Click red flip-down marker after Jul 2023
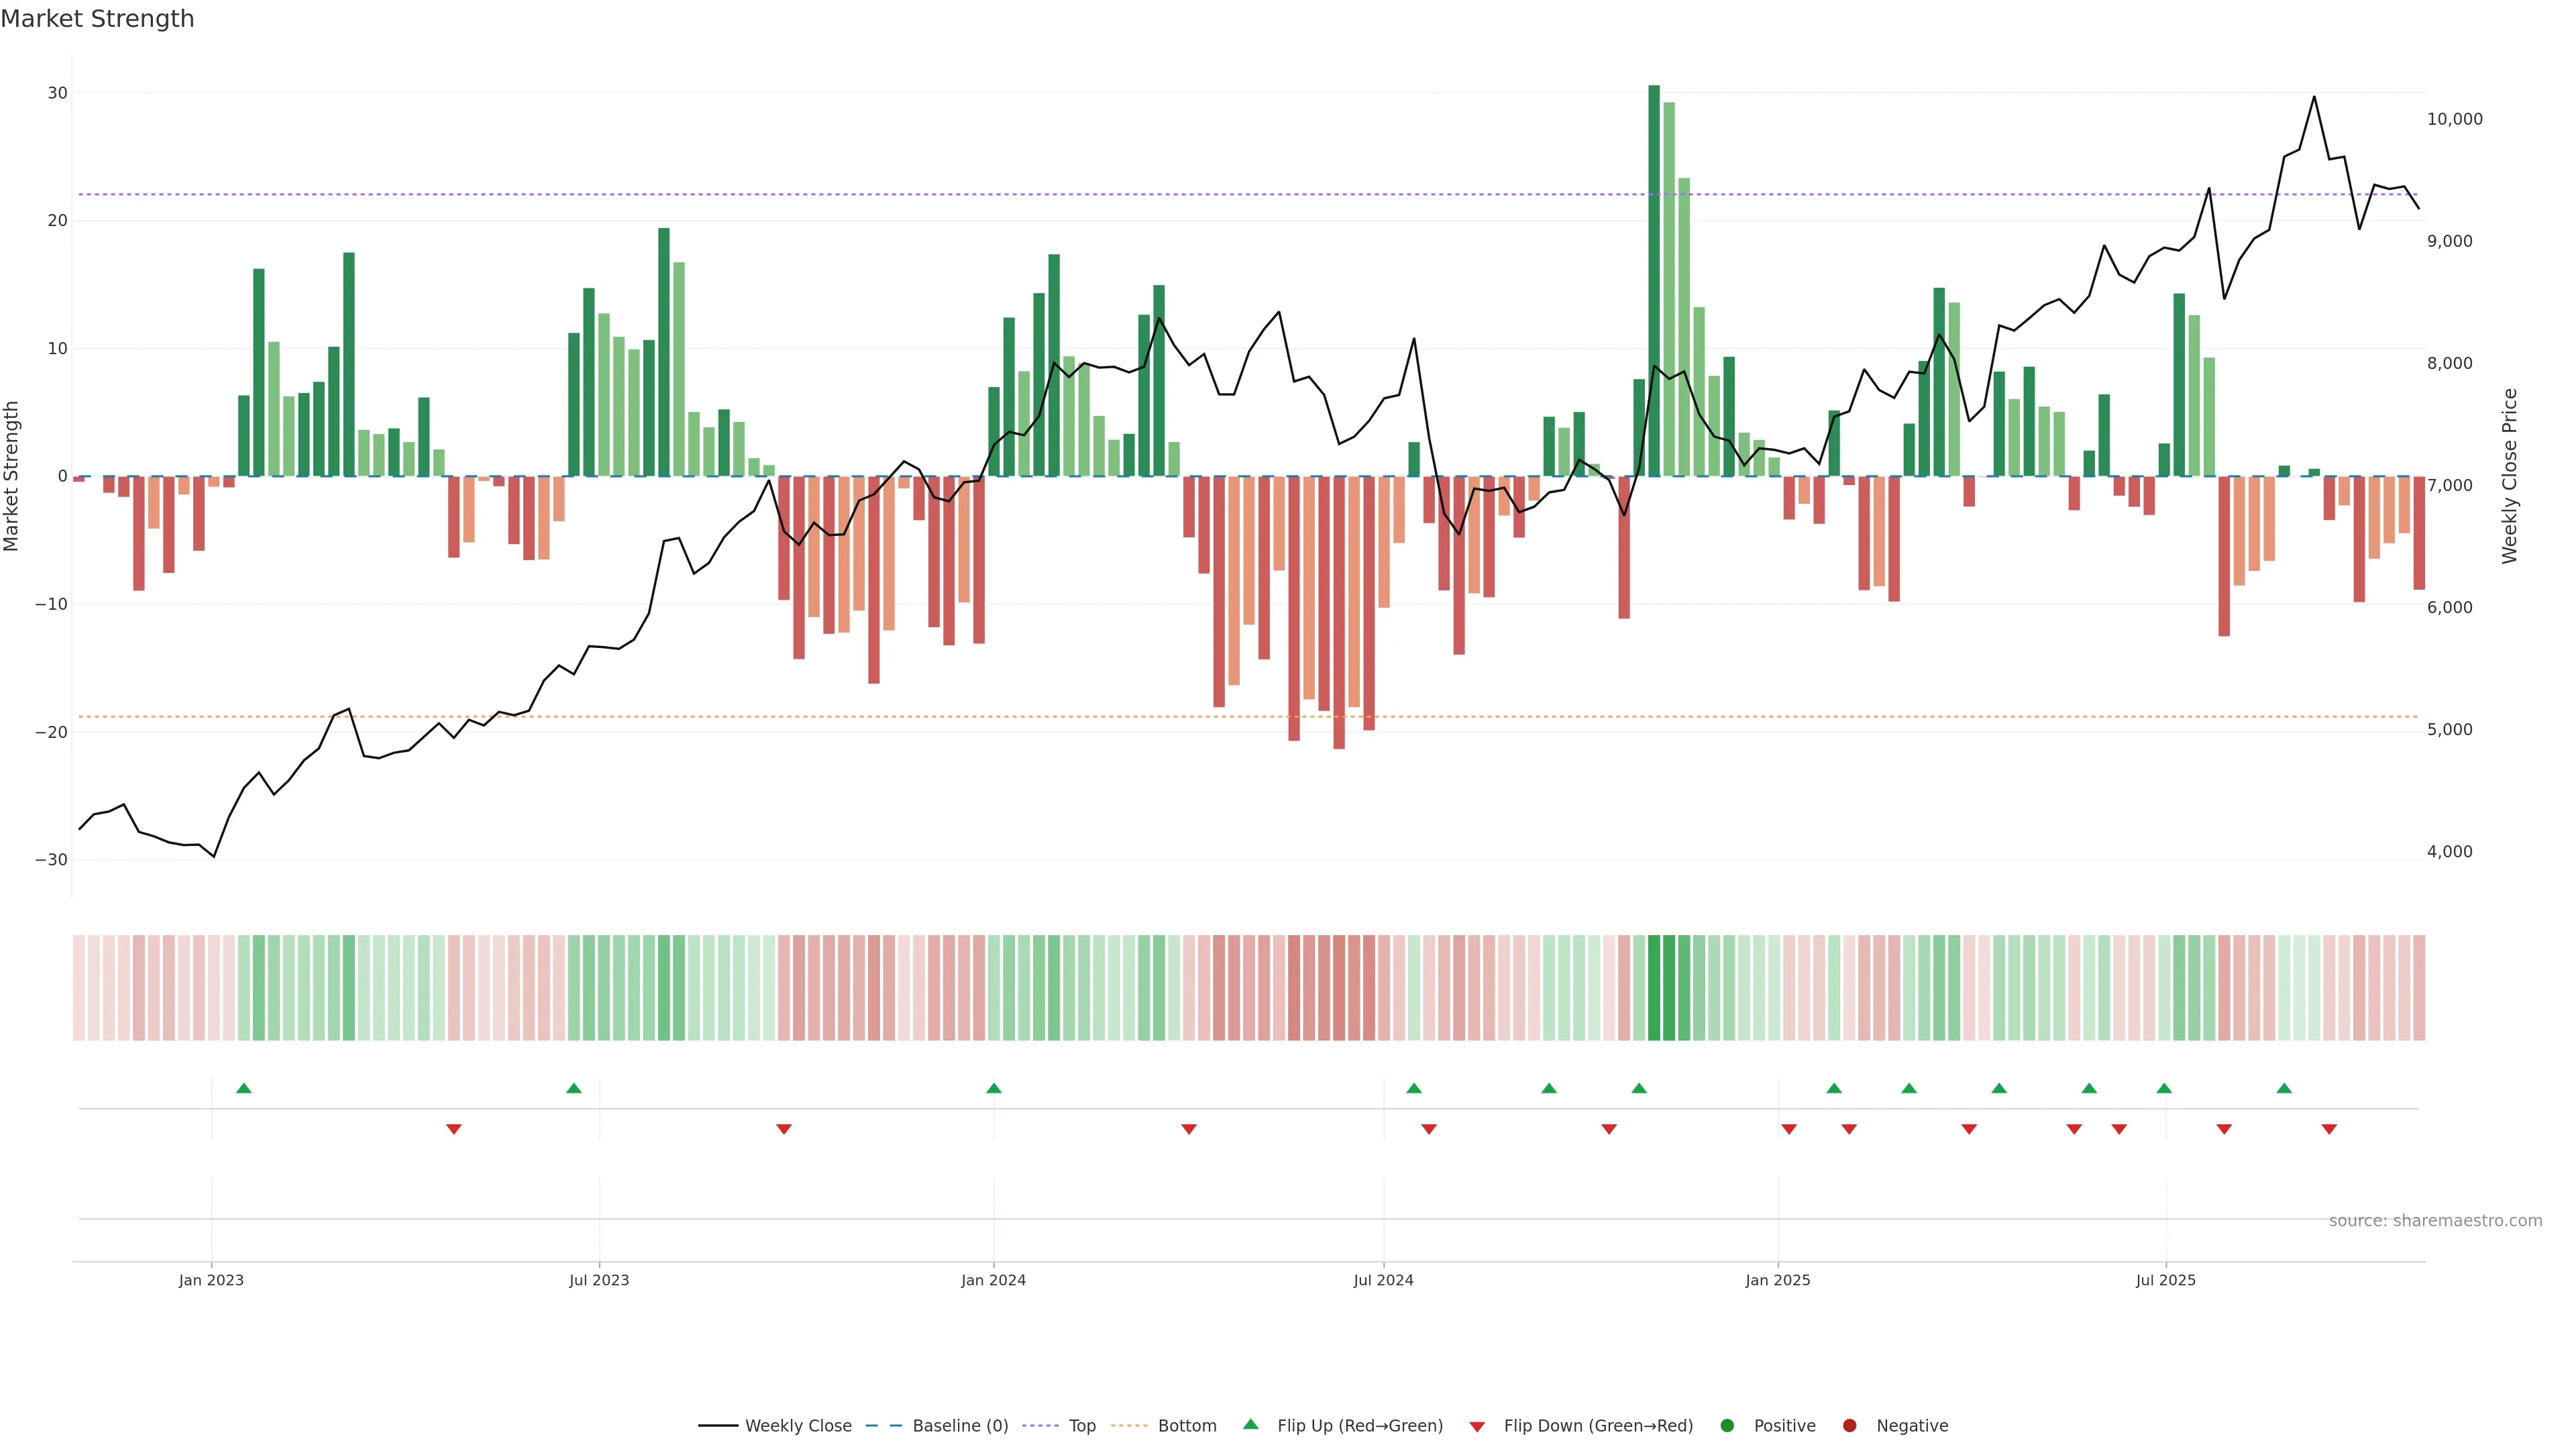Viewport: 2576px width, 1449px height. point(784,1129)
